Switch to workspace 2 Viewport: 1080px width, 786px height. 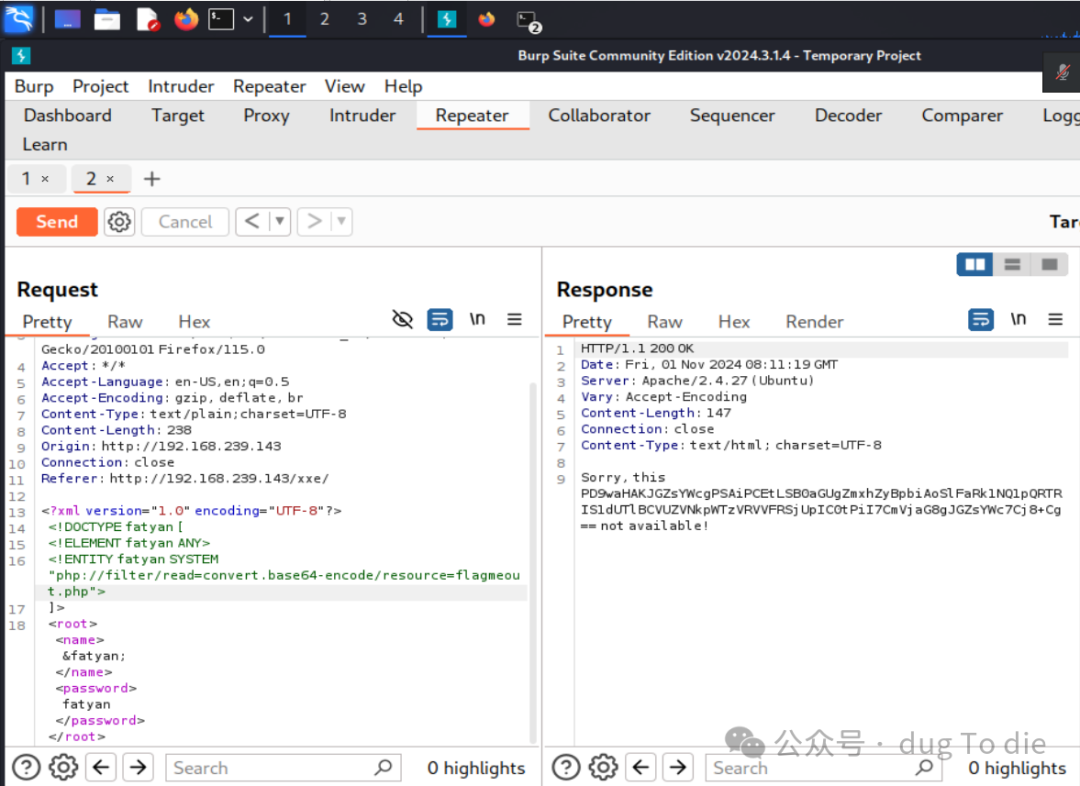pos(324,19)
